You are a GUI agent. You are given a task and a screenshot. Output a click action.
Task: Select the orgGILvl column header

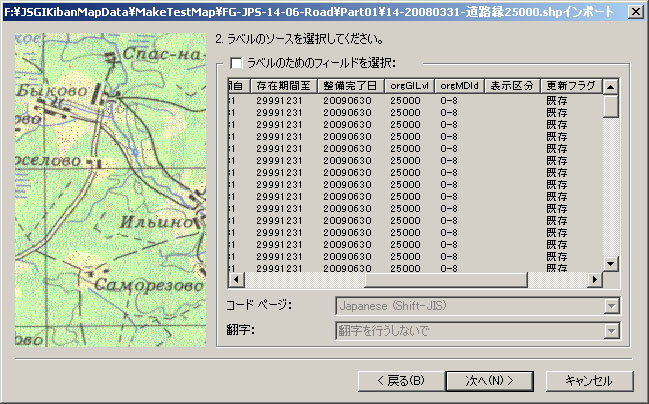409,87
